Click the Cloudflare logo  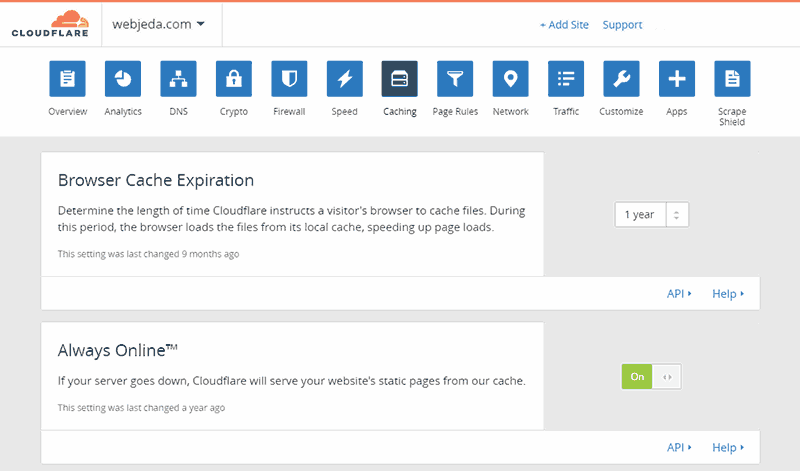coord(50,23)
